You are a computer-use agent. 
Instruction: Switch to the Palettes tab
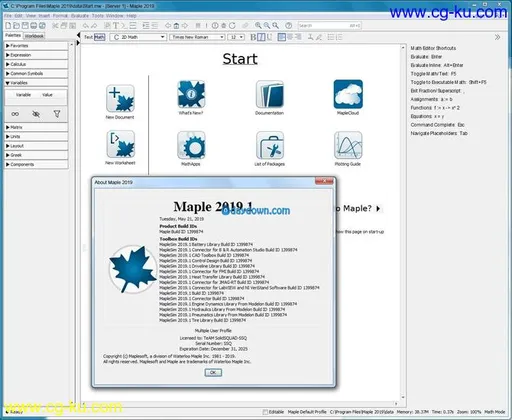pyautogui.click(x=13, y=35)
